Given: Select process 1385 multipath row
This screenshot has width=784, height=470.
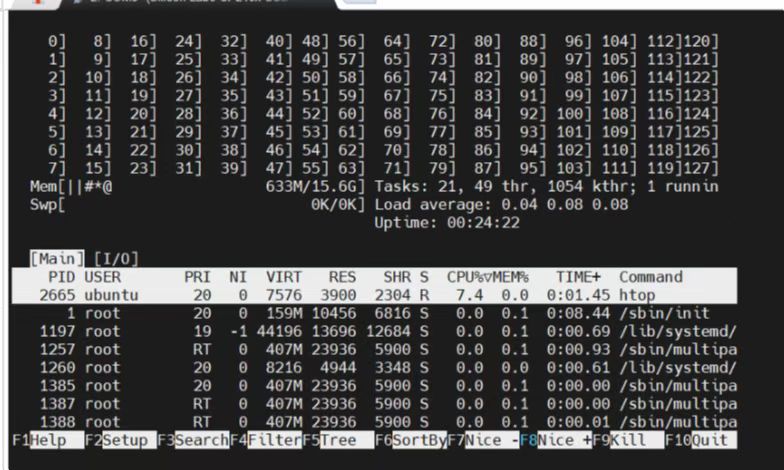Looking at the screenshot, I should tap(374, 386).
